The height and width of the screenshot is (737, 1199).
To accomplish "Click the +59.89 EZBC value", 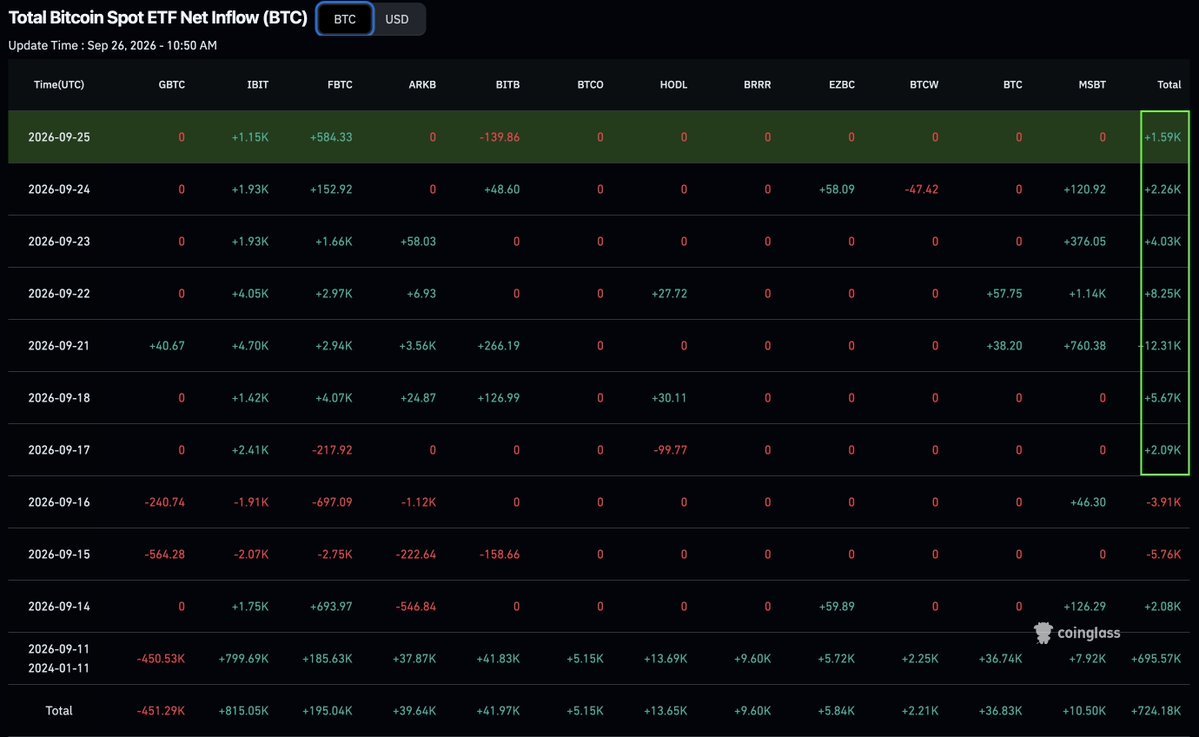I will point(837,607).
